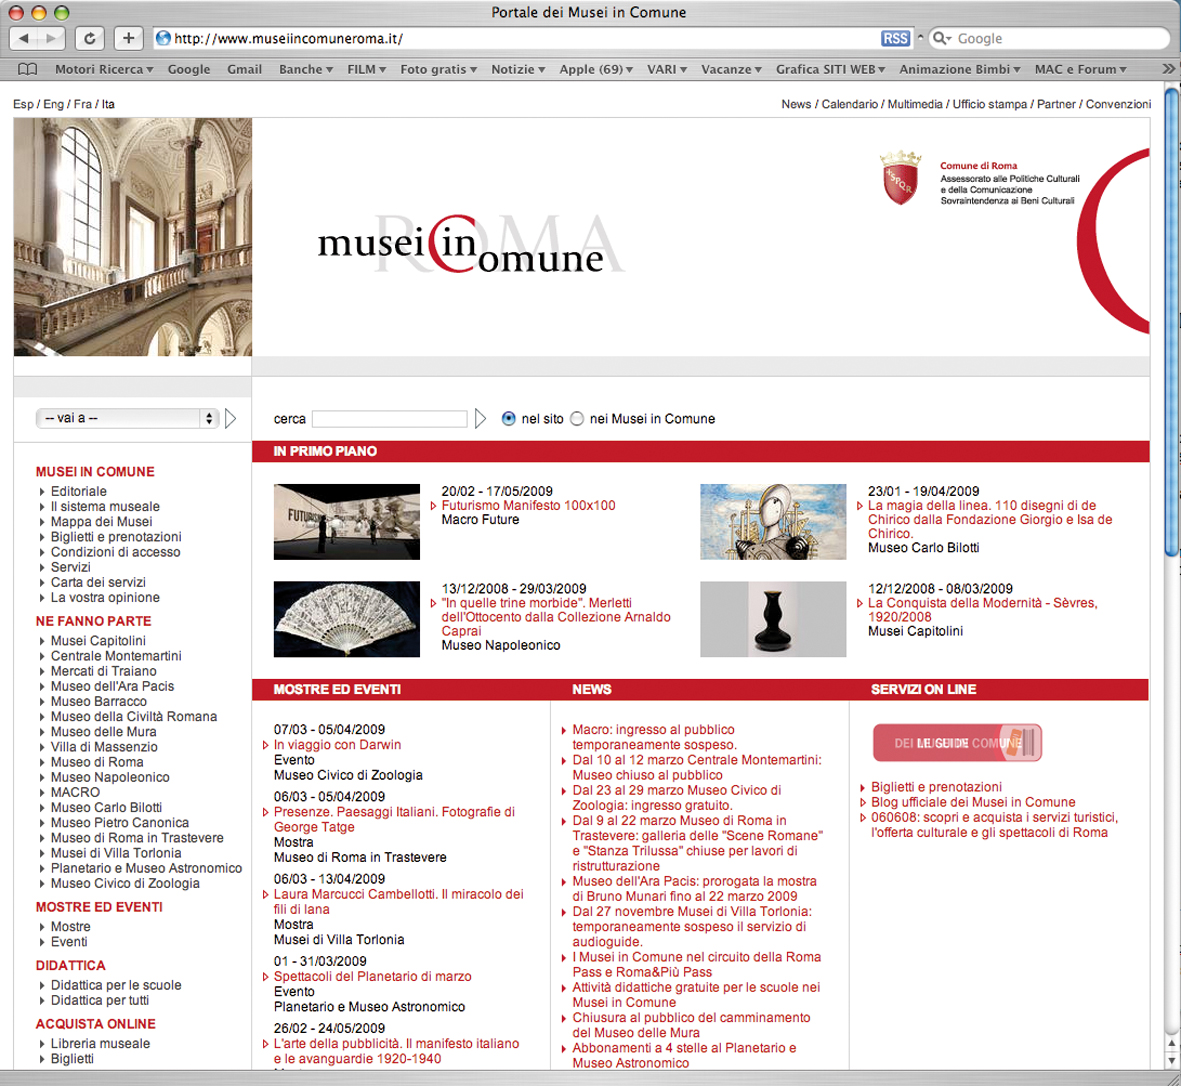Open the Mappa dei Musei sidebar link
This screenshot has height=1086, width=1181.
[x=101, y=521]
